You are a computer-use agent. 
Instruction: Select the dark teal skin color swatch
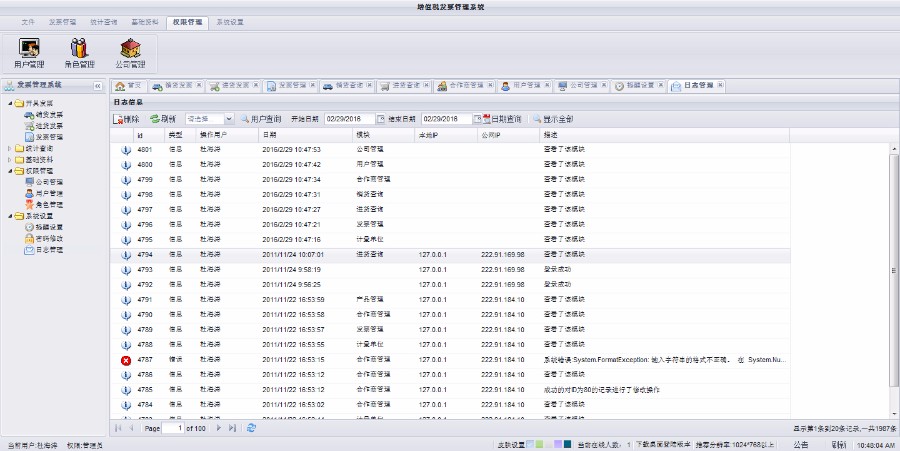pyautogui.click(x=567, y=444)
